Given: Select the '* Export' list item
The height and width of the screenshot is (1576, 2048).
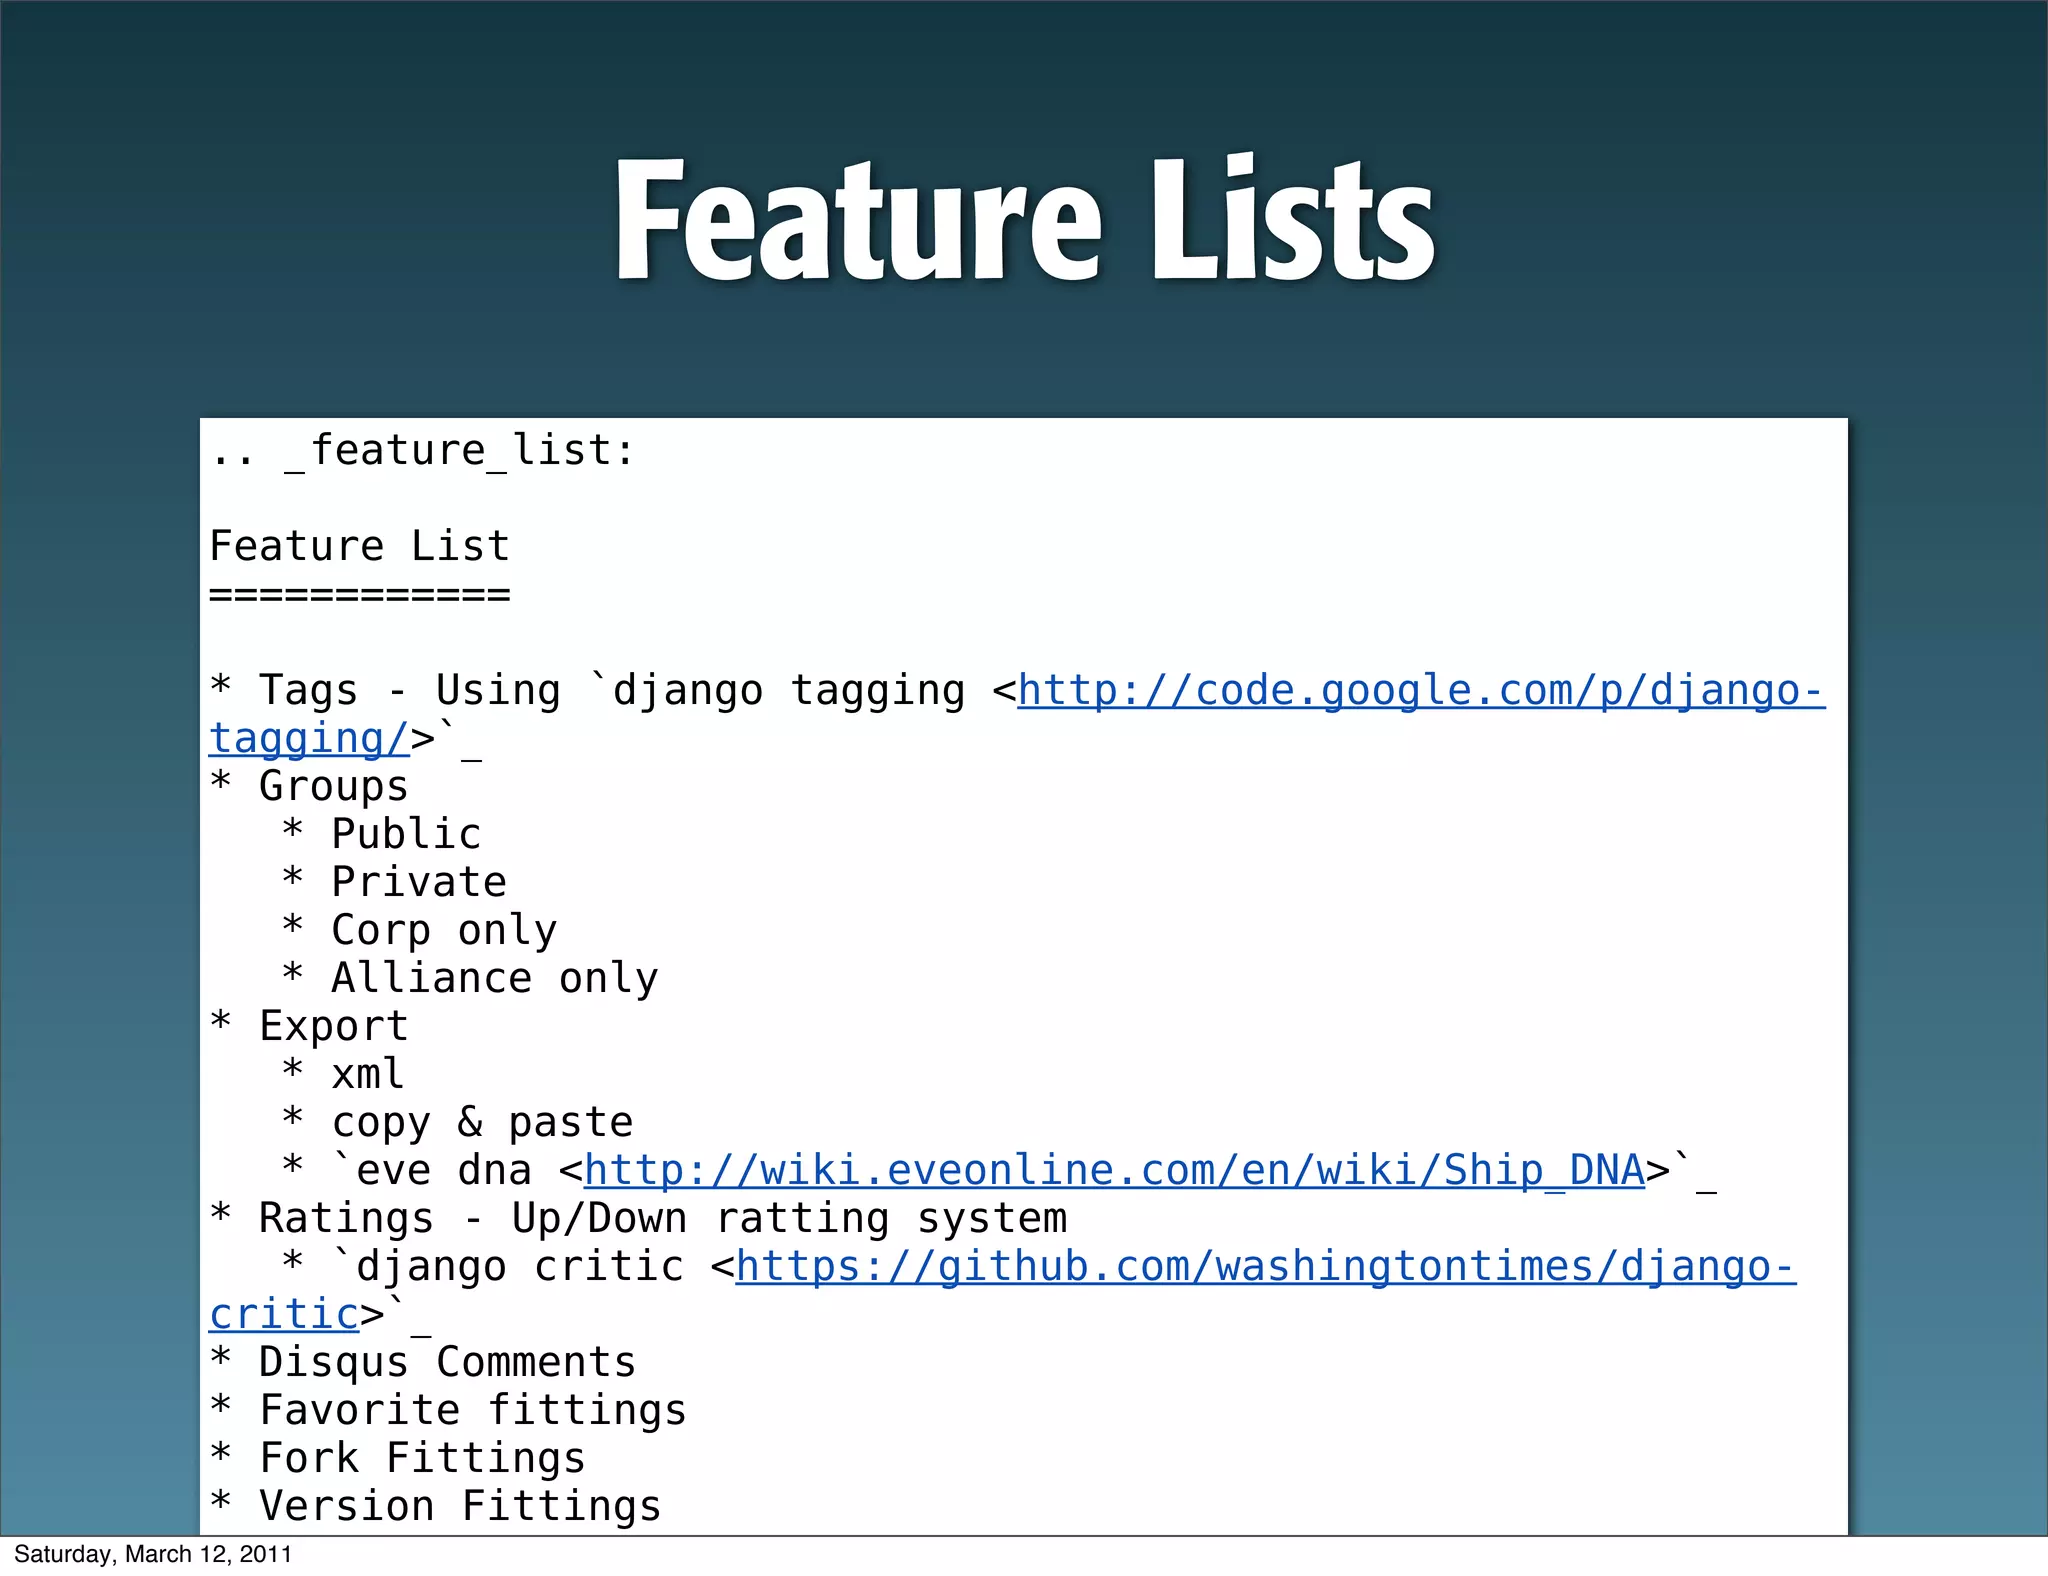Looking at the screenshot, I should (310, 1027).
